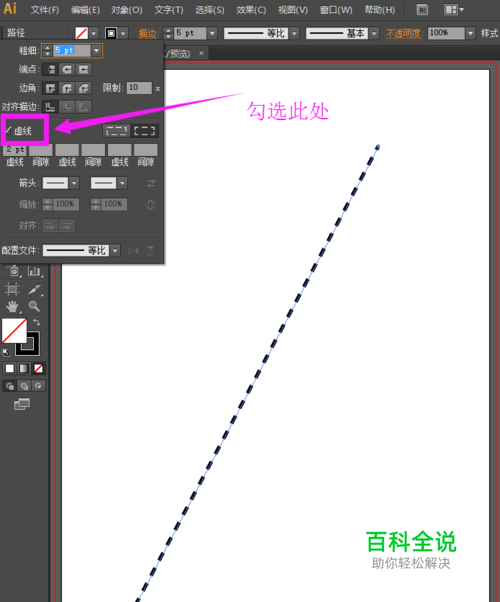Open arrange documents icon in menu bar
This screenshot has width=500, height=602.
pos(454,10)
